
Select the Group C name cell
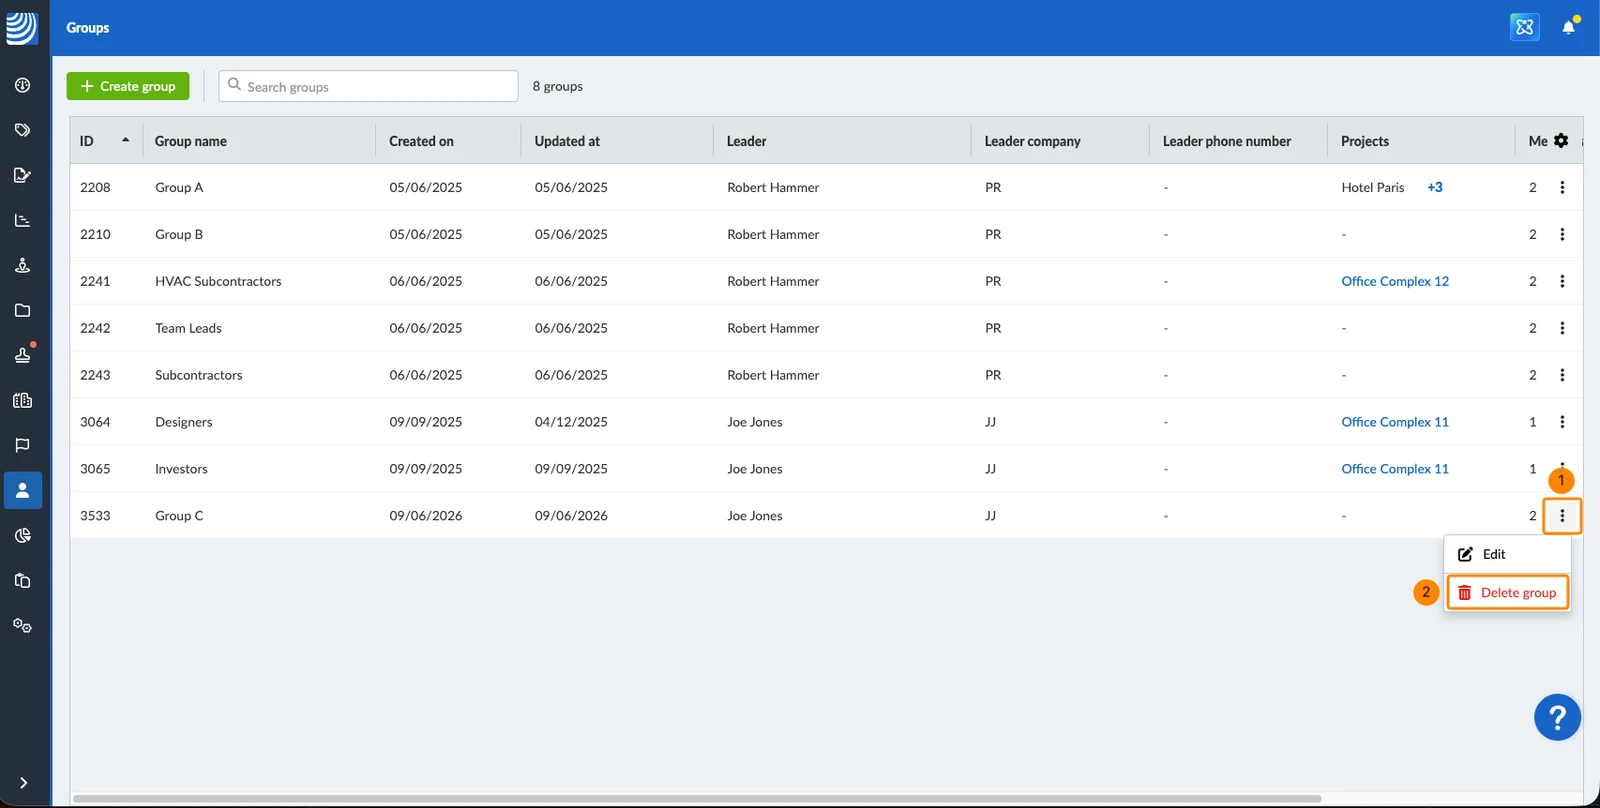pyautogui.click(x=179, y=516)
